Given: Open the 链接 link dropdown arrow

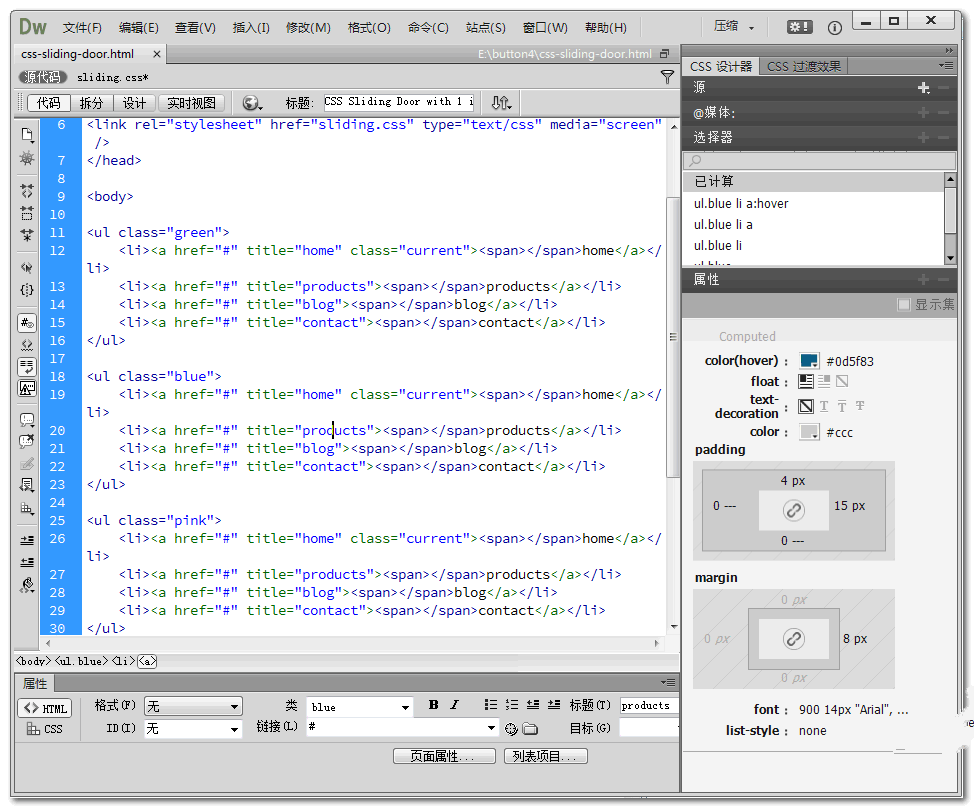Looking at the screenshot, I should 491,727.
